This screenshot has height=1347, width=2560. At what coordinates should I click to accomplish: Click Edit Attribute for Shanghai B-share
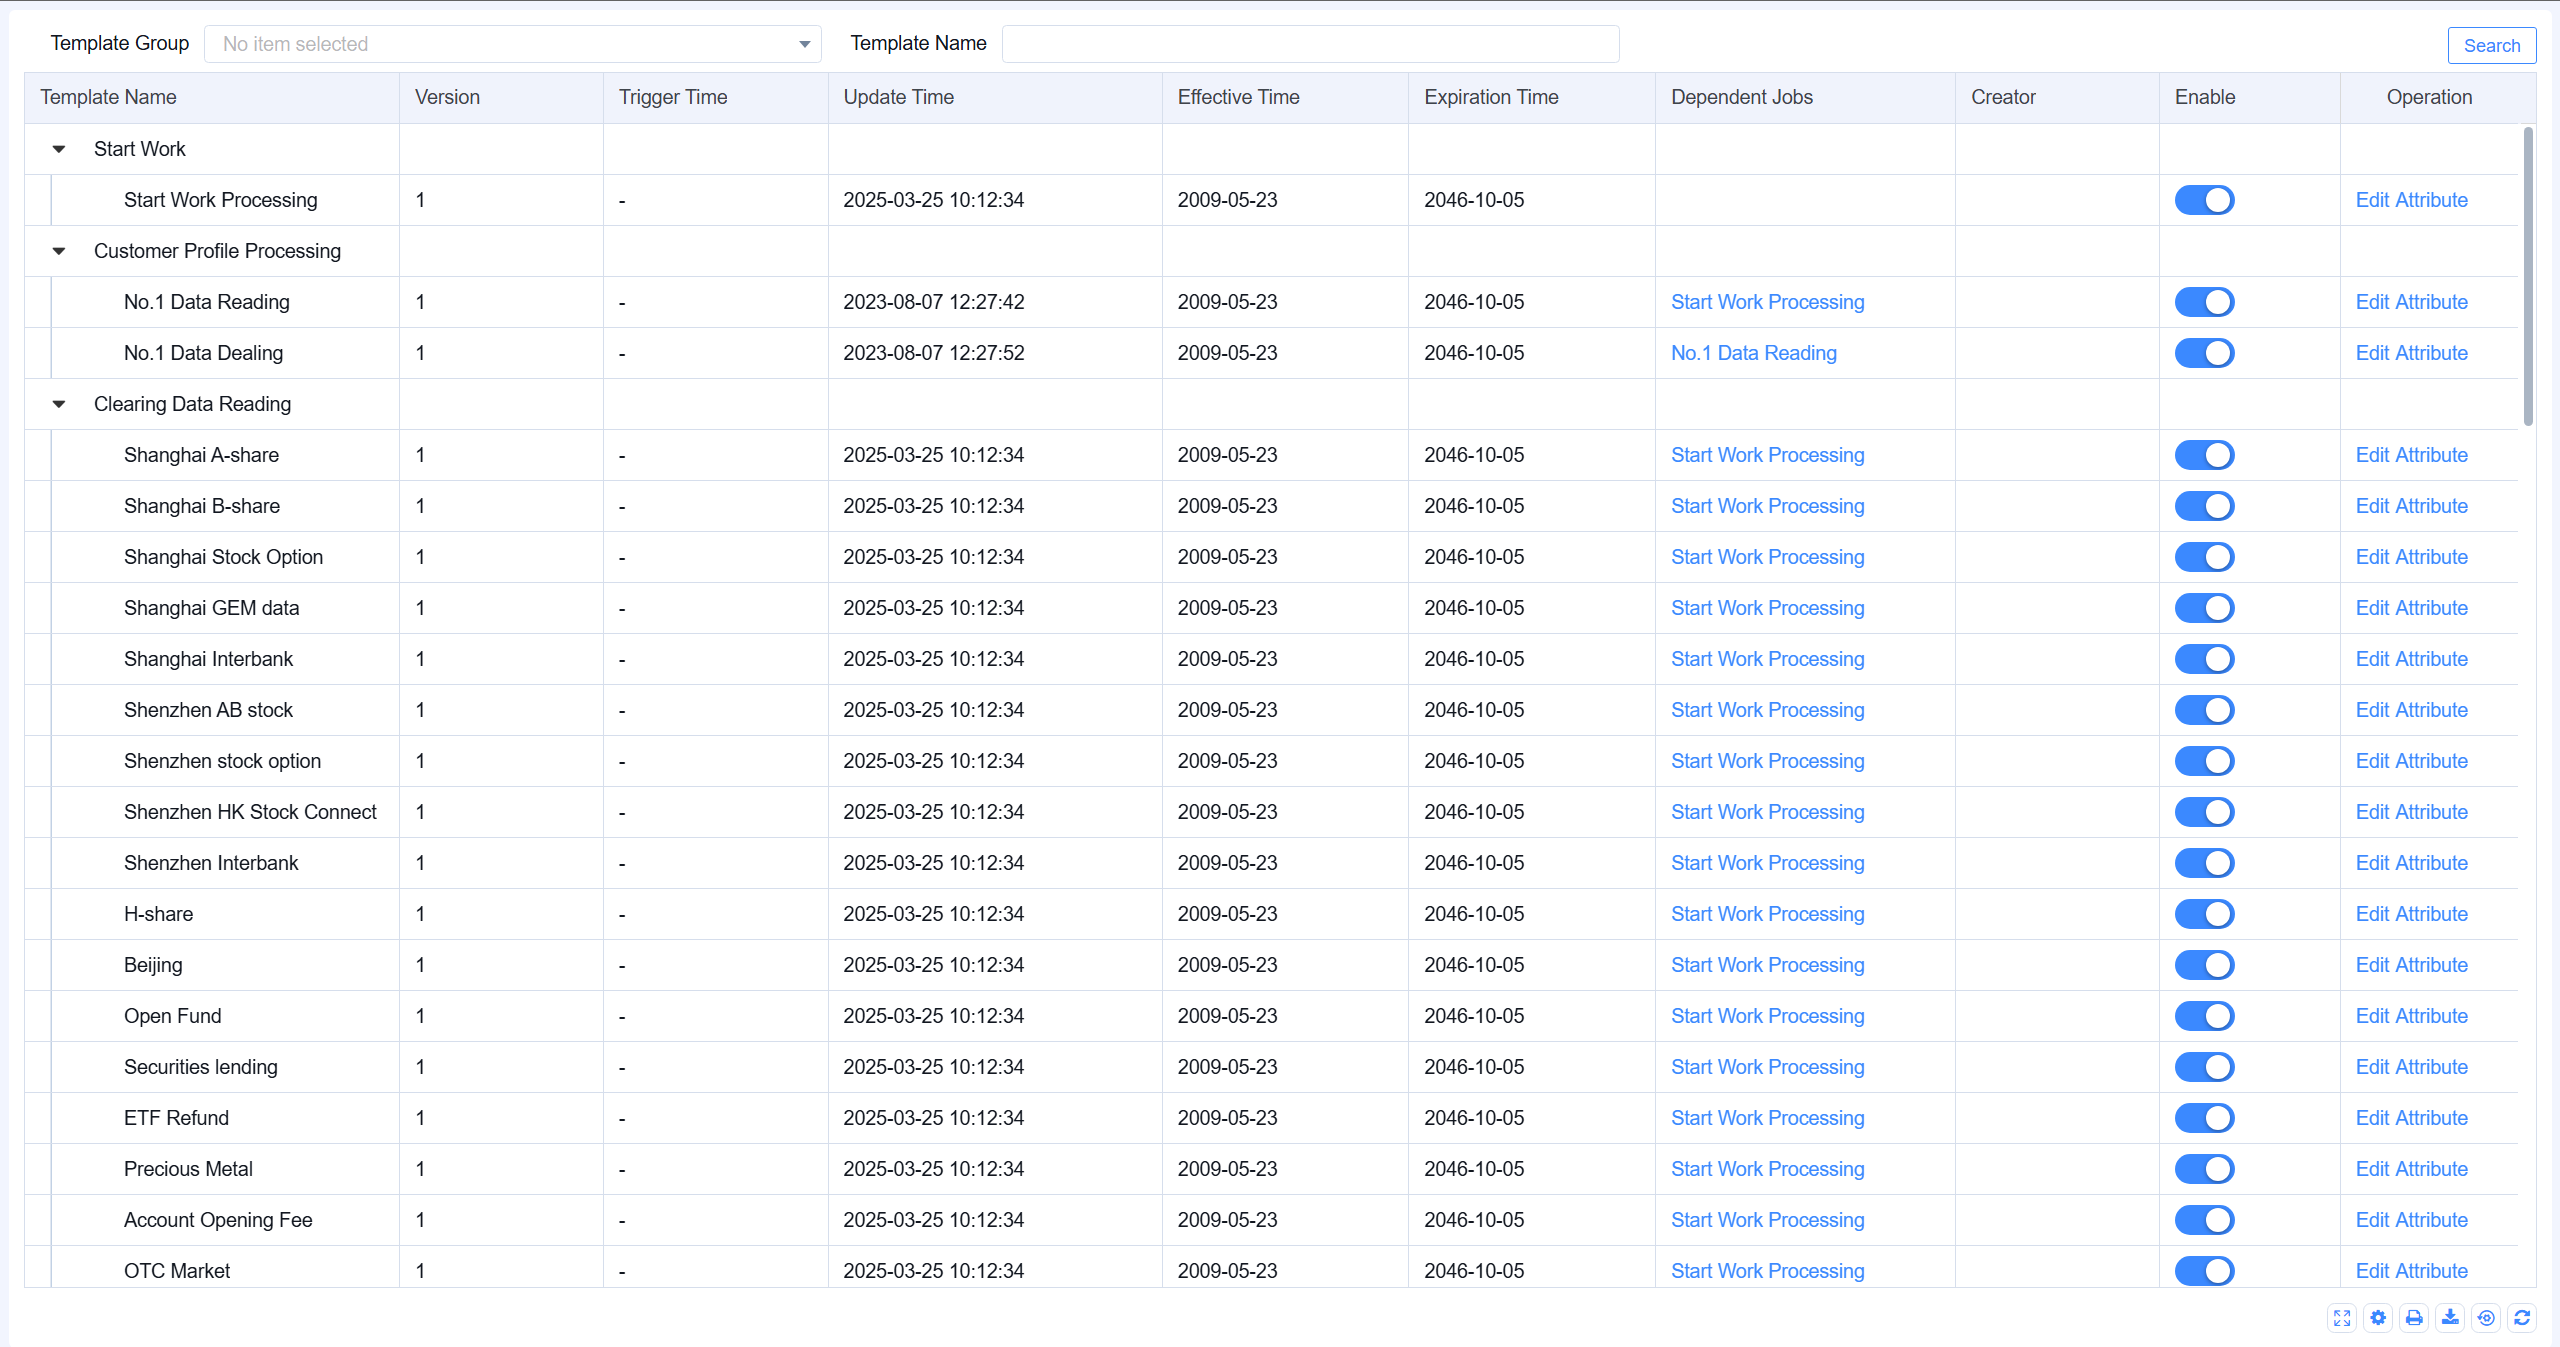2411,506
